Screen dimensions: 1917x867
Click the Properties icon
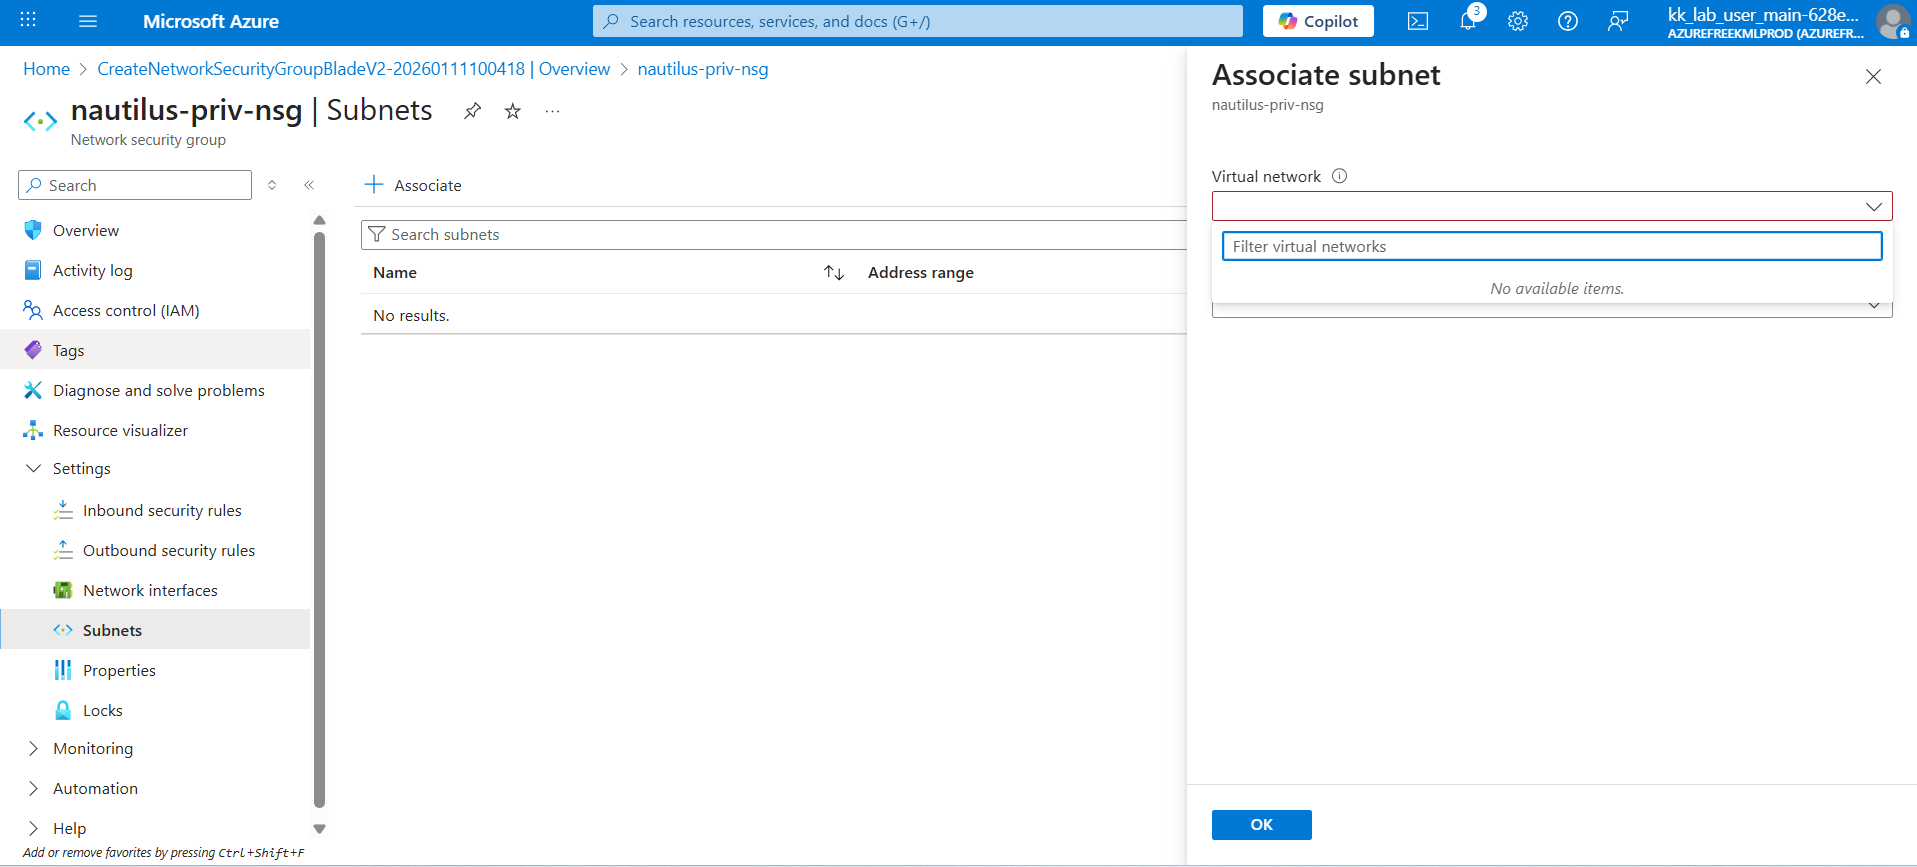coord(63,670)
